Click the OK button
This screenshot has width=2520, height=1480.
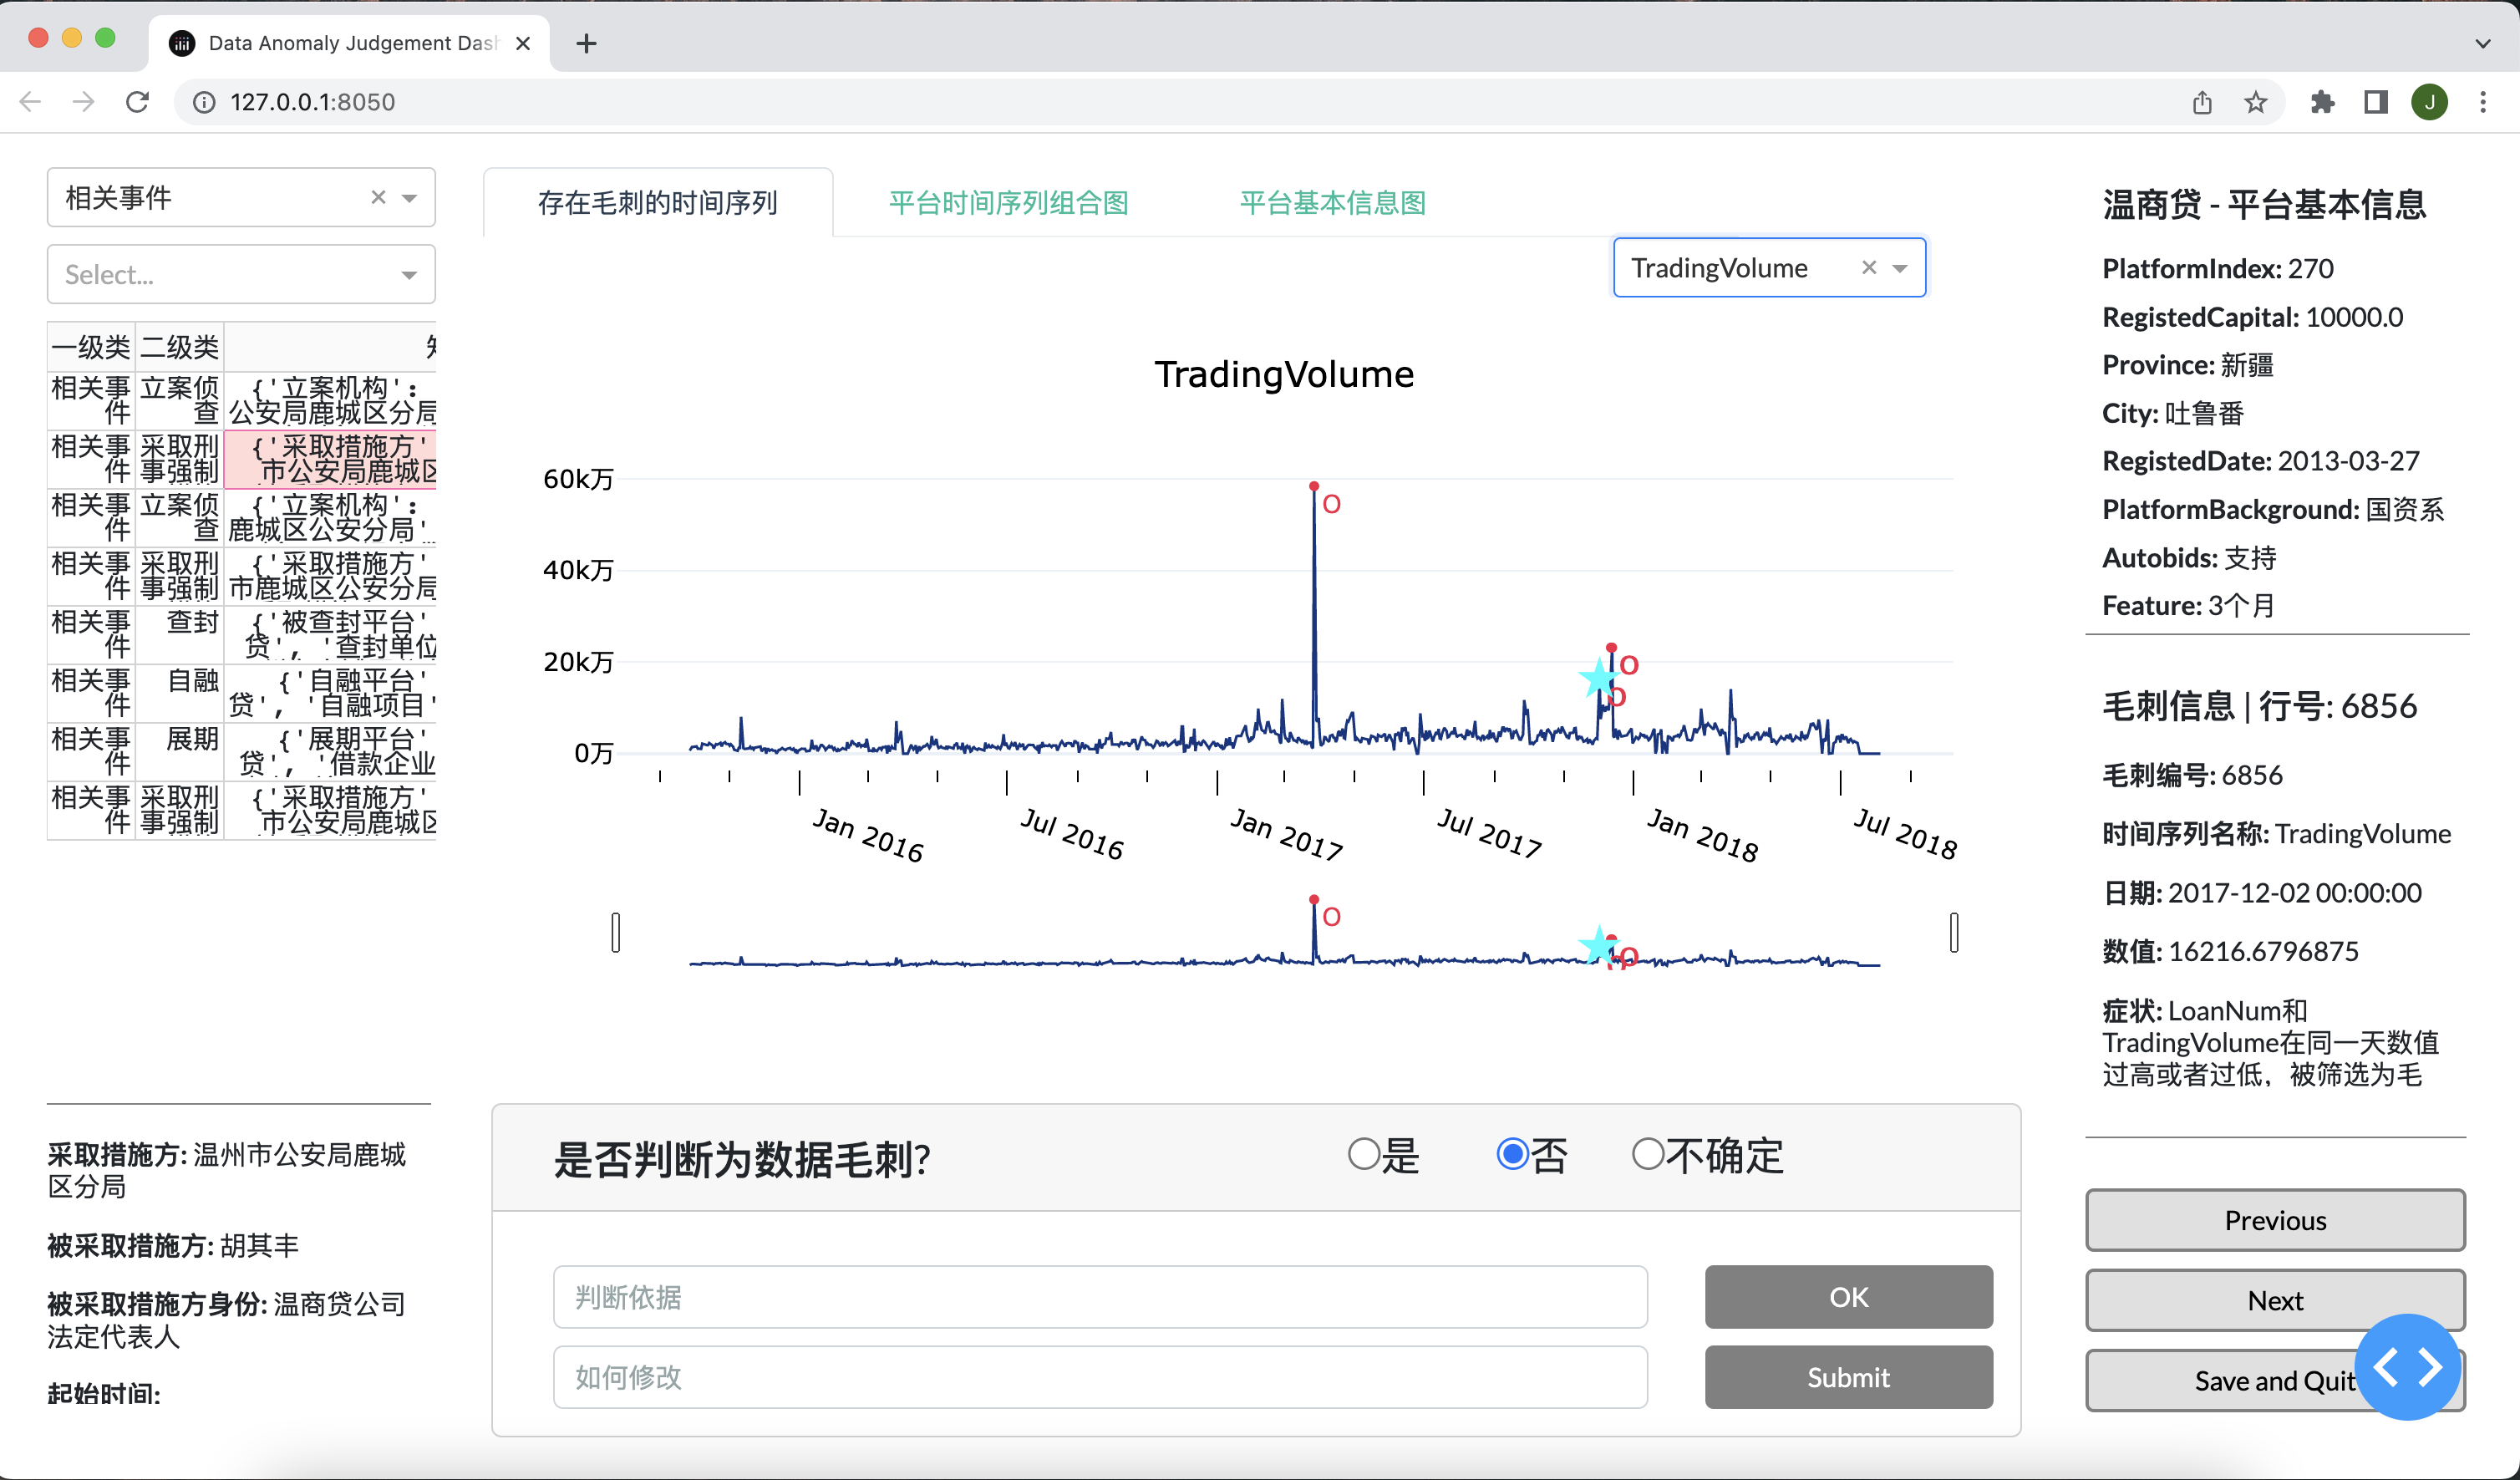[1849, 1297]
